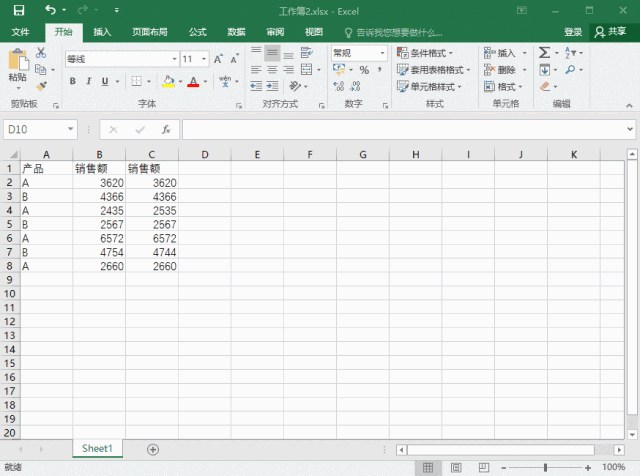The height and width of the screenshot is (476, 640).
Task: Click the Cut scissors icon
Action: pyautogui.click(x=41, y=53)
